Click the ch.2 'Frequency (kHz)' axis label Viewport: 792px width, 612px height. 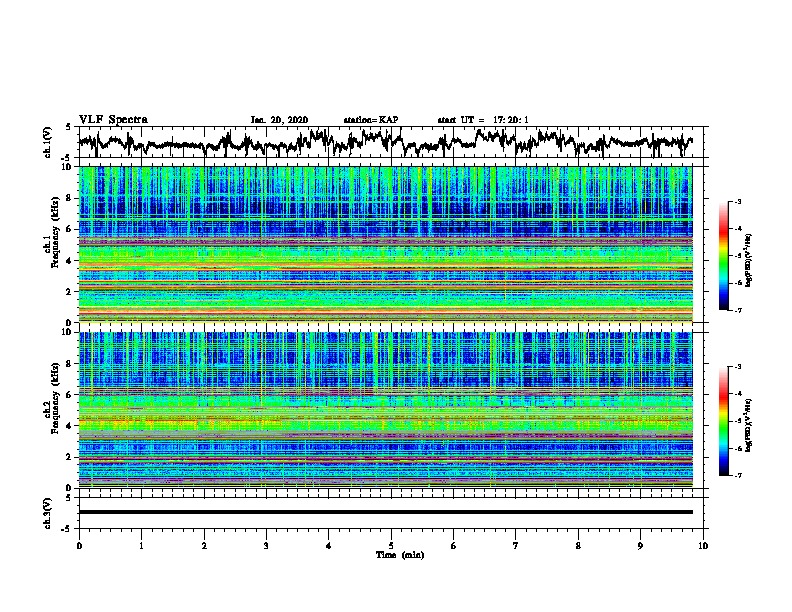point(55,398)
